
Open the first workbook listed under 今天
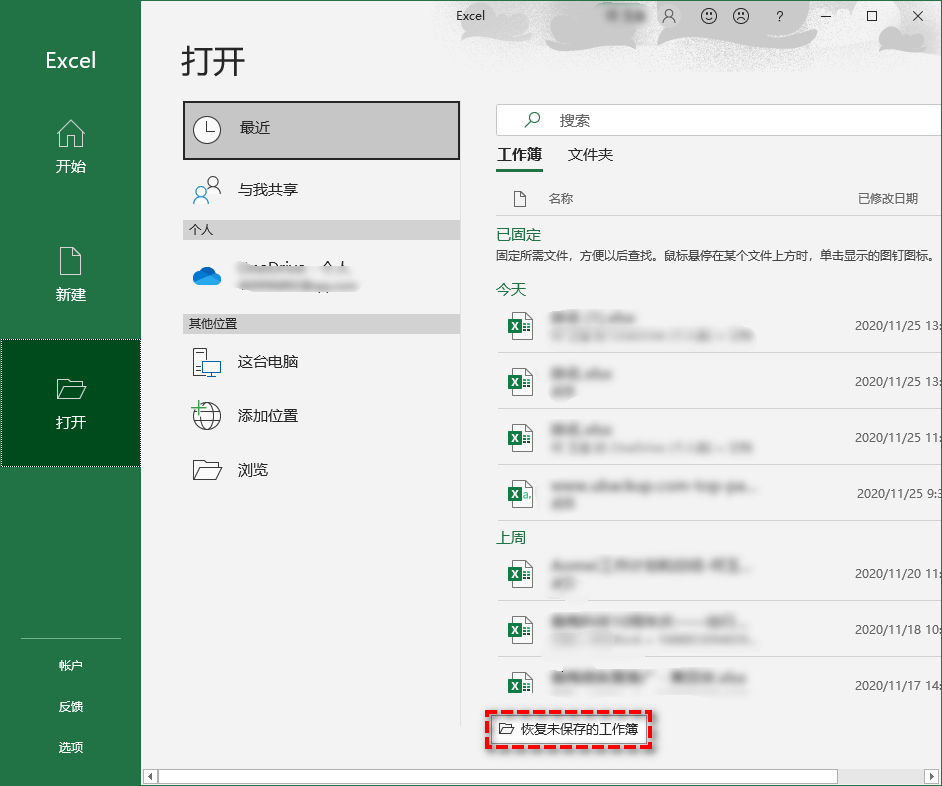[x=719, y=326]
